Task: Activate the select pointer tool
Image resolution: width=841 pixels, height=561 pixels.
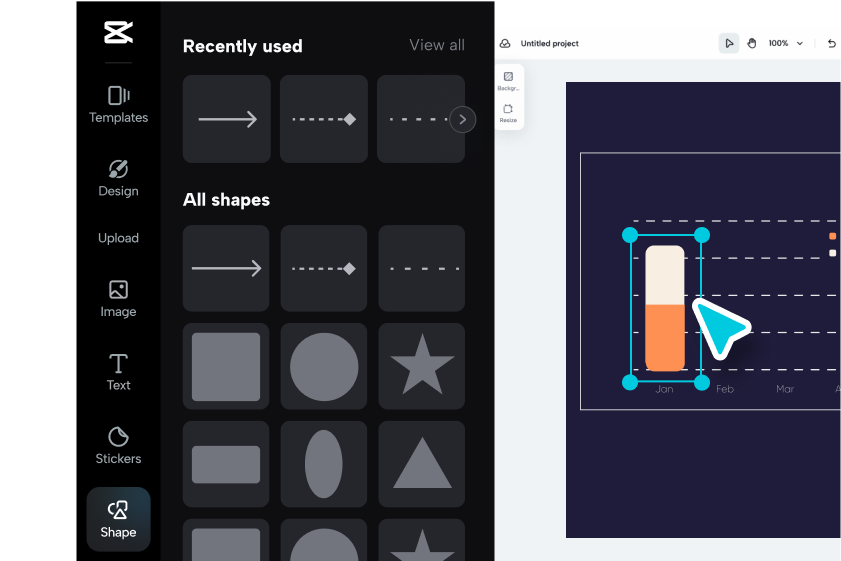Action: pyautogui.click(x=729, y=43)
